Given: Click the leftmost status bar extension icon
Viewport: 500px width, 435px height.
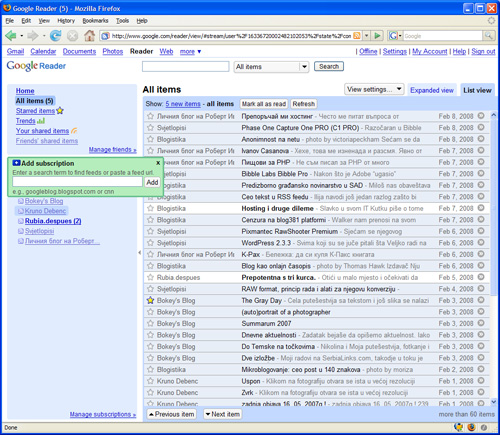Looking at the screenshot, I should (x=458, y=427).
